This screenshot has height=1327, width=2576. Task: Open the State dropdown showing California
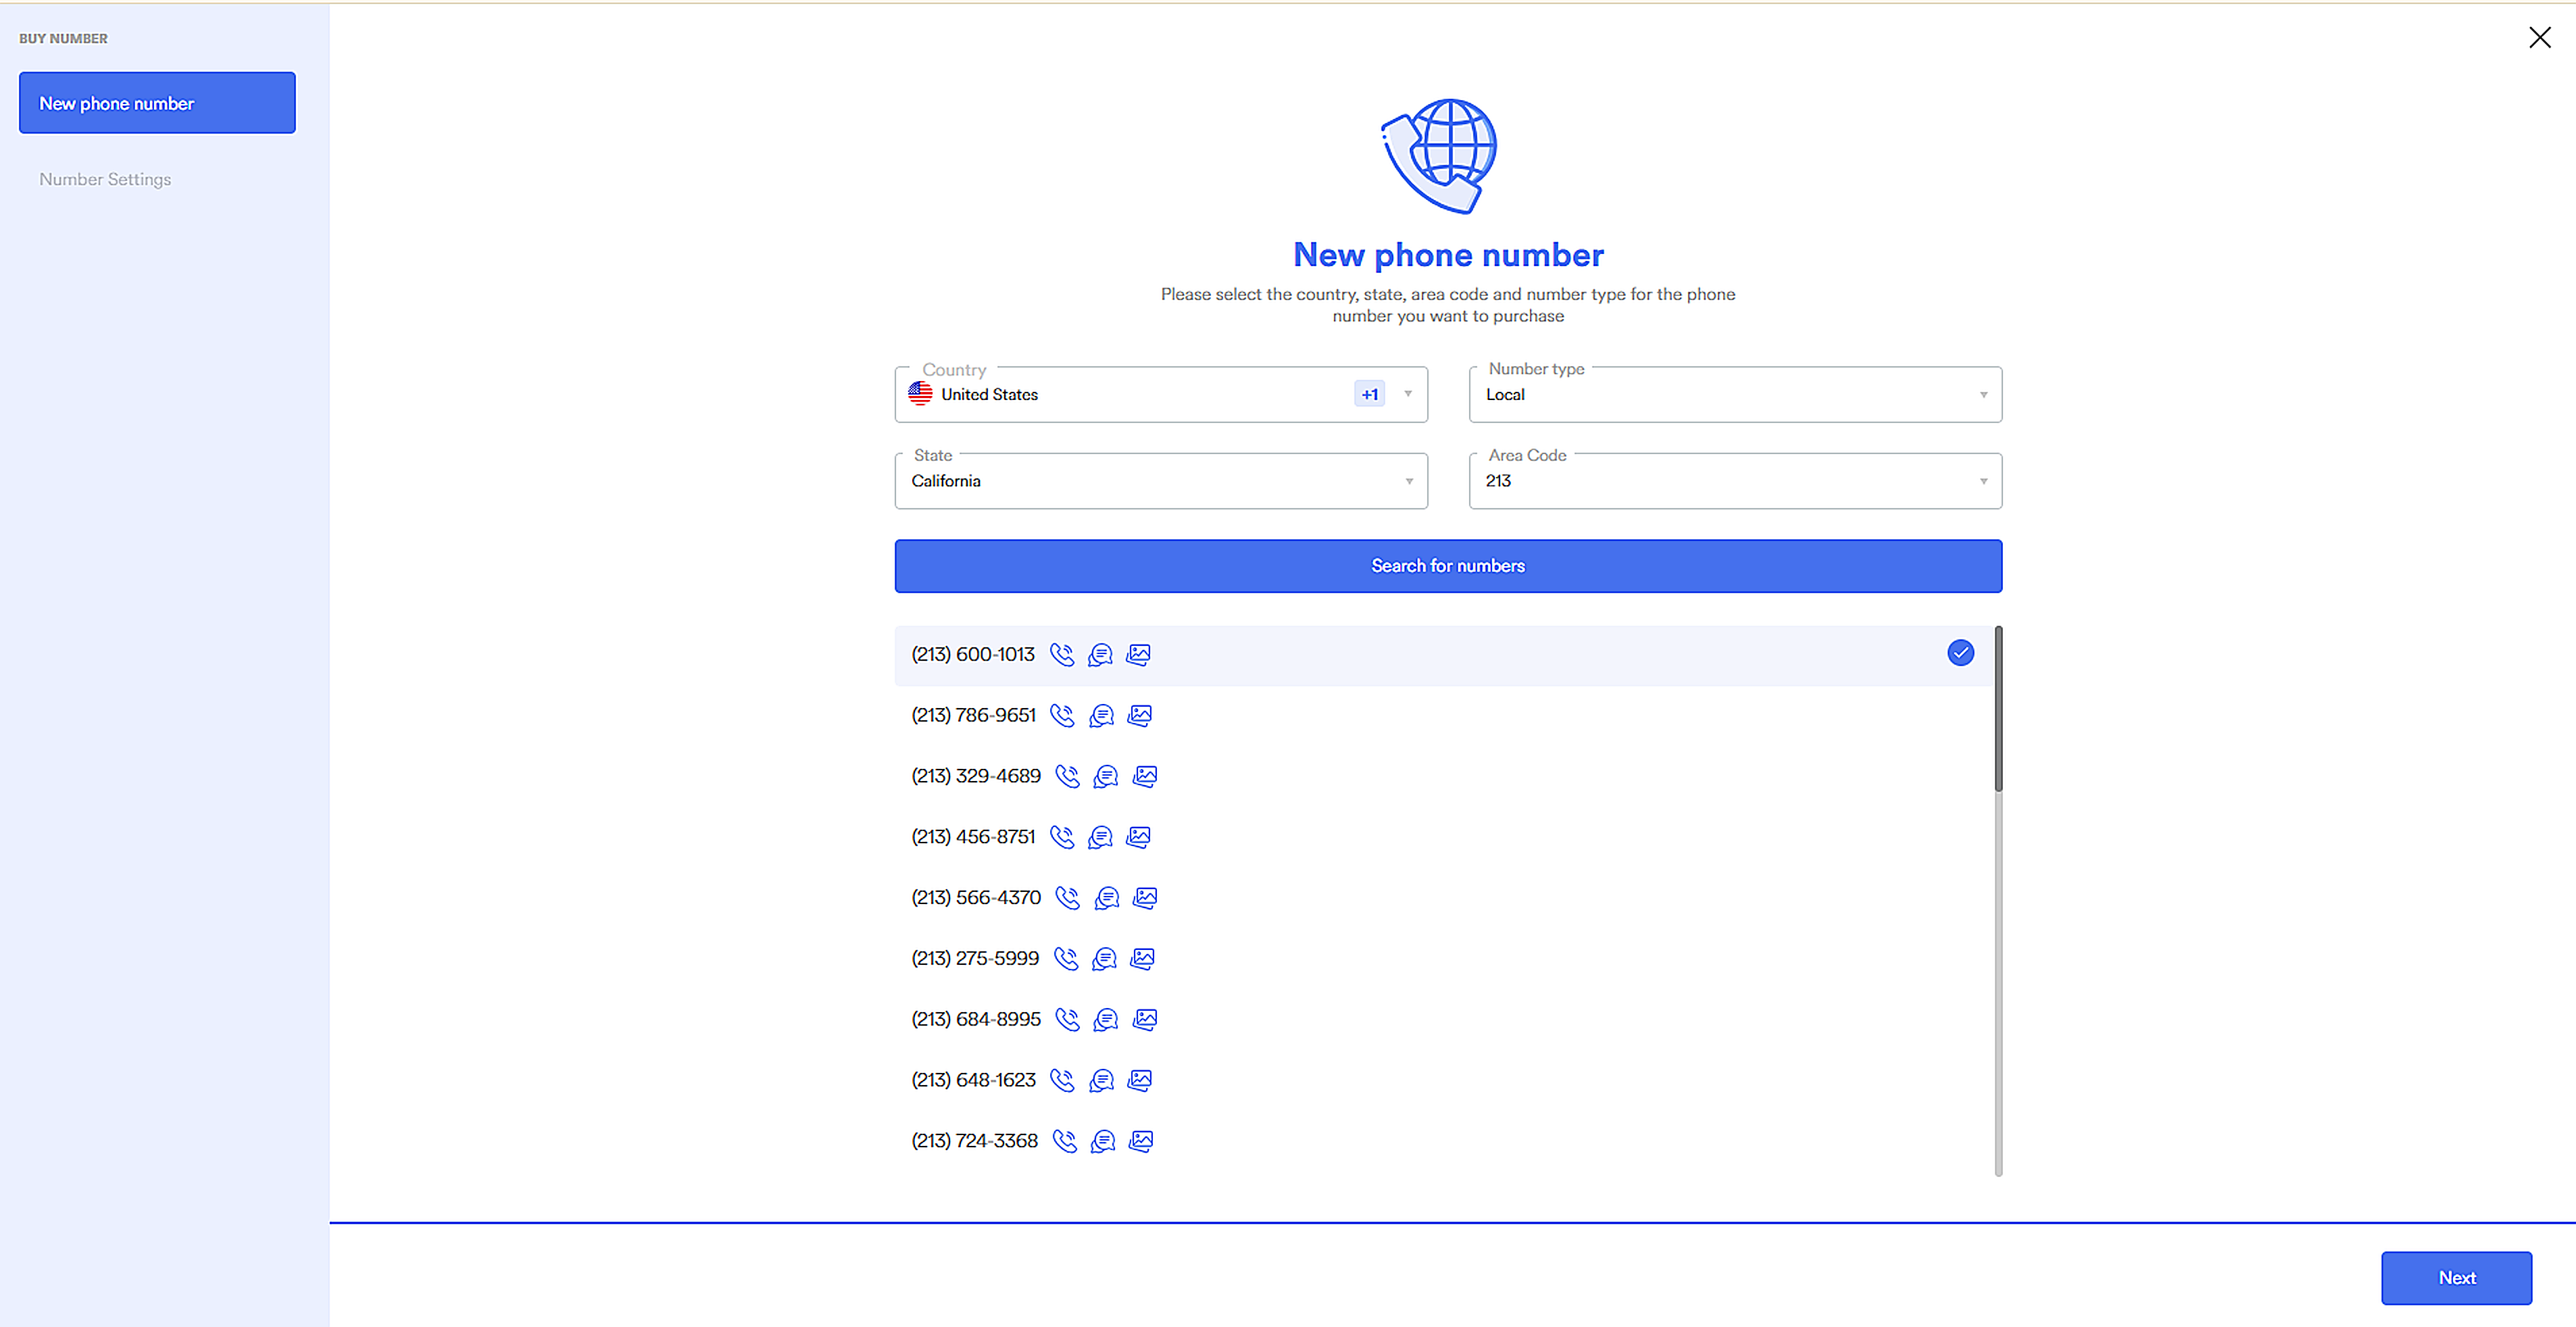tap(1160, 481)
